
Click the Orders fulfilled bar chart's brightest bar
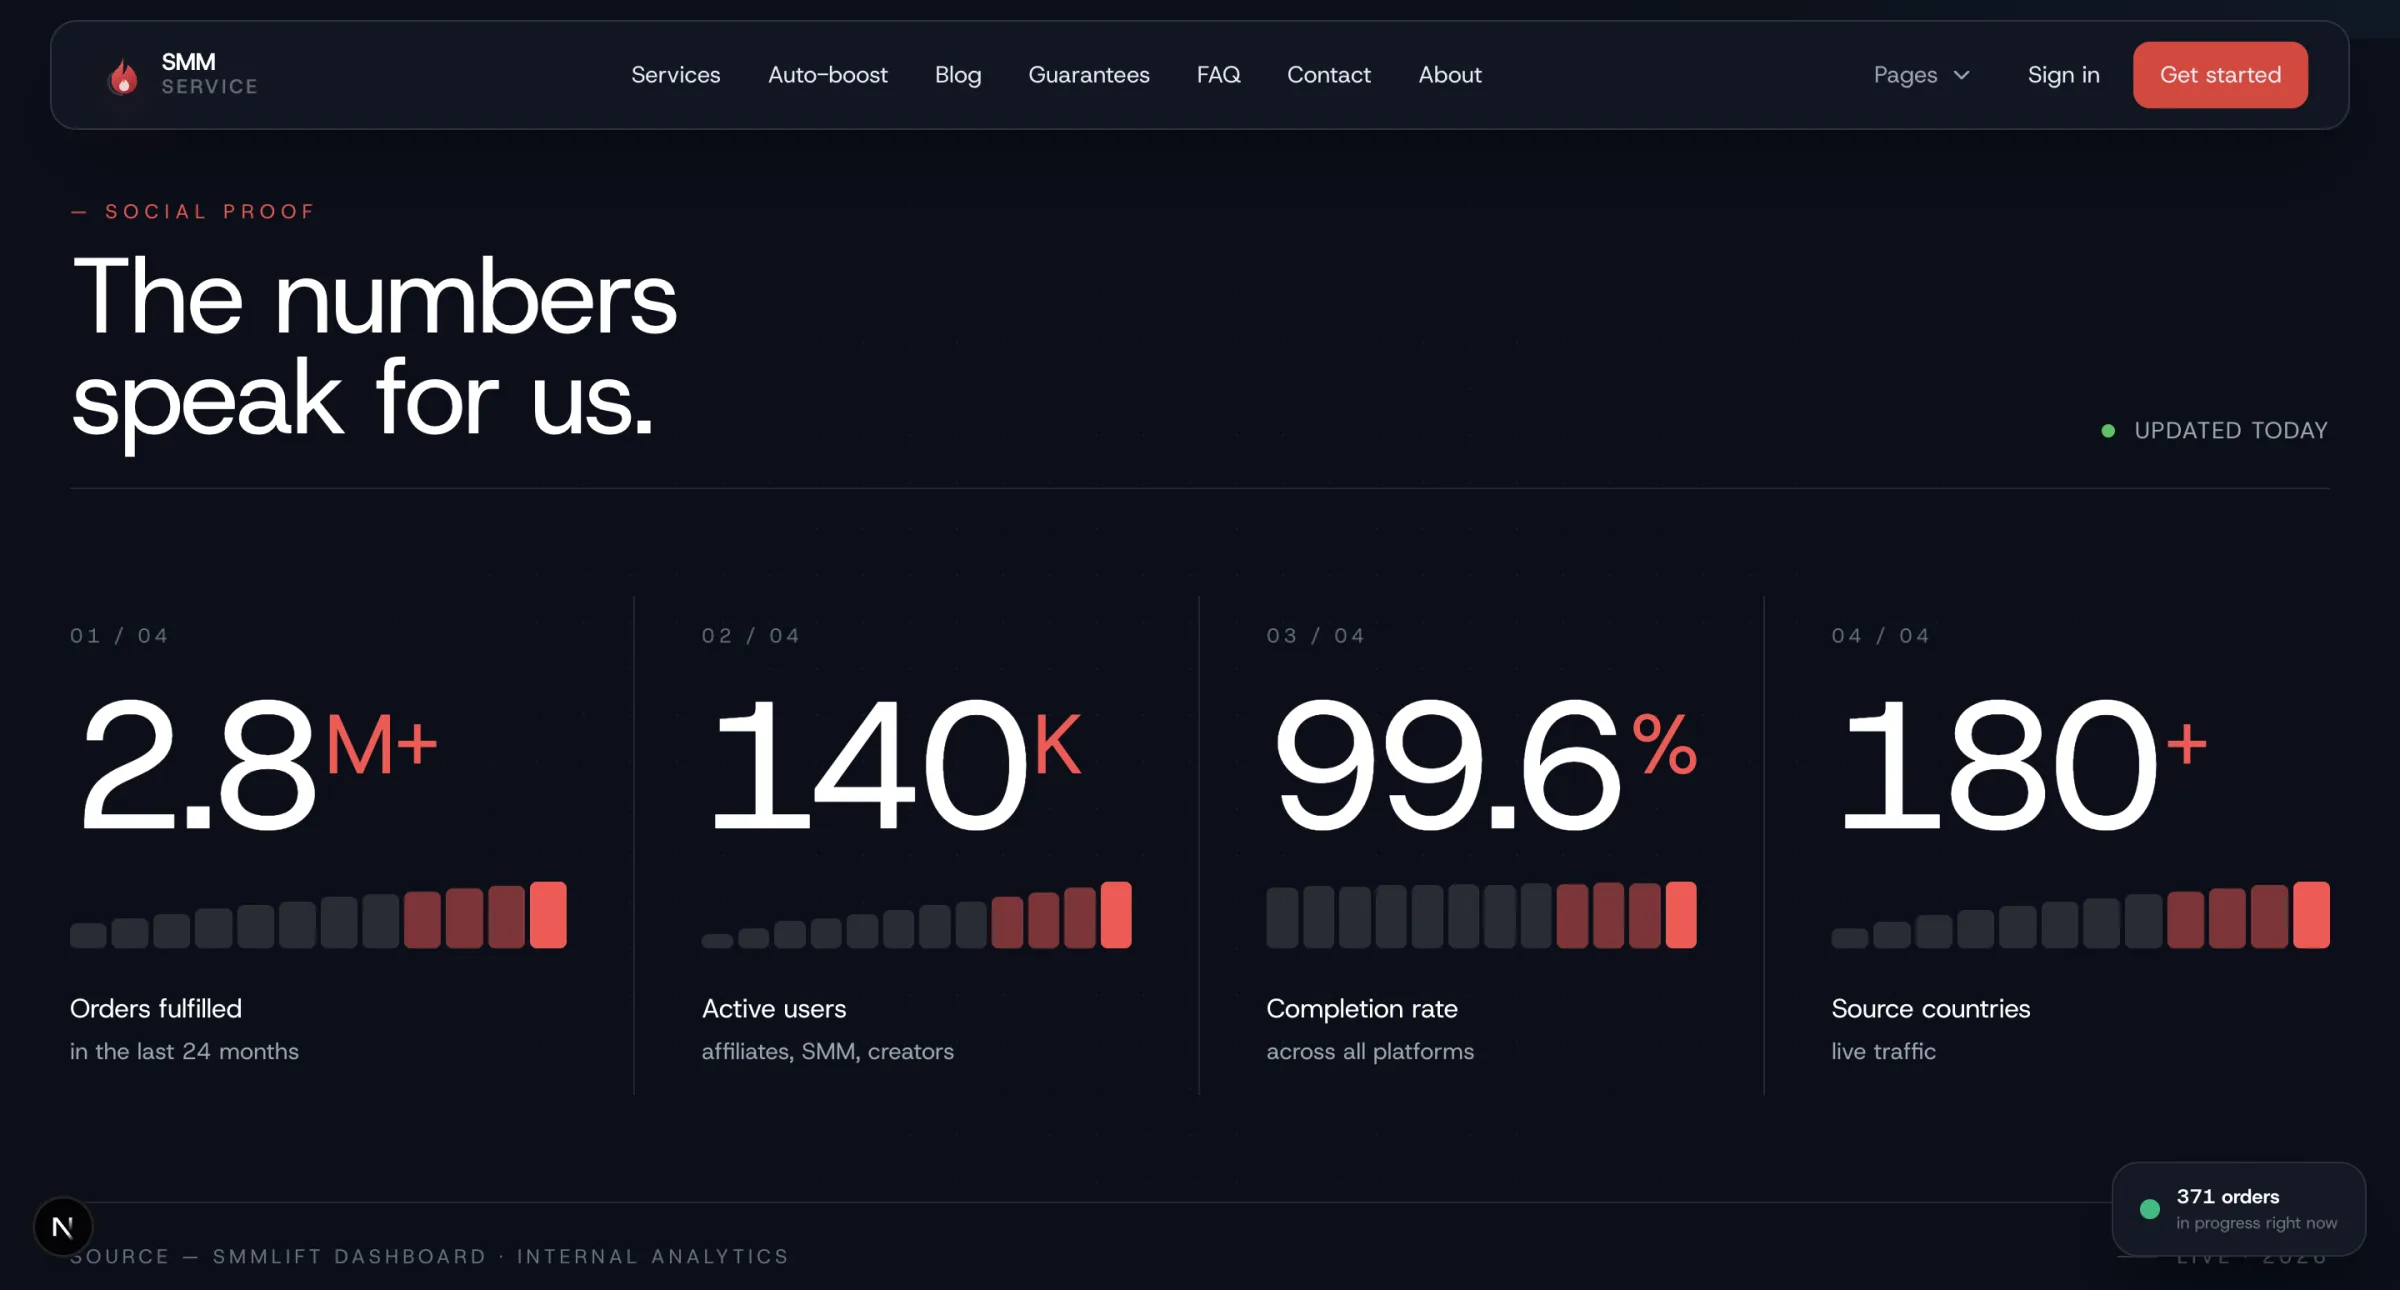(548, 914)
